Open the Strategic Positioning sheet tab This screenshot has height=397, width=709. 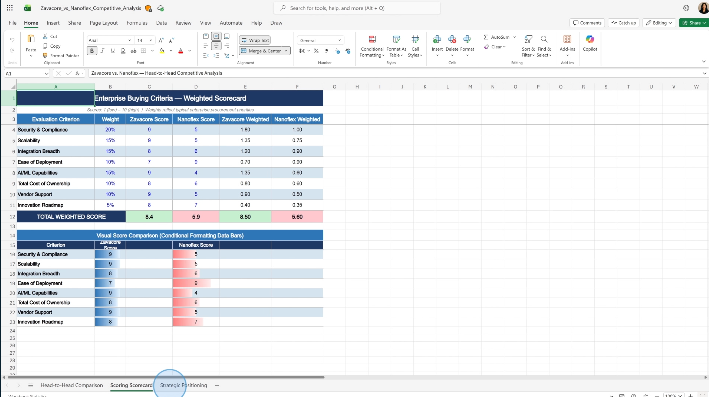(x=183, y=385)
